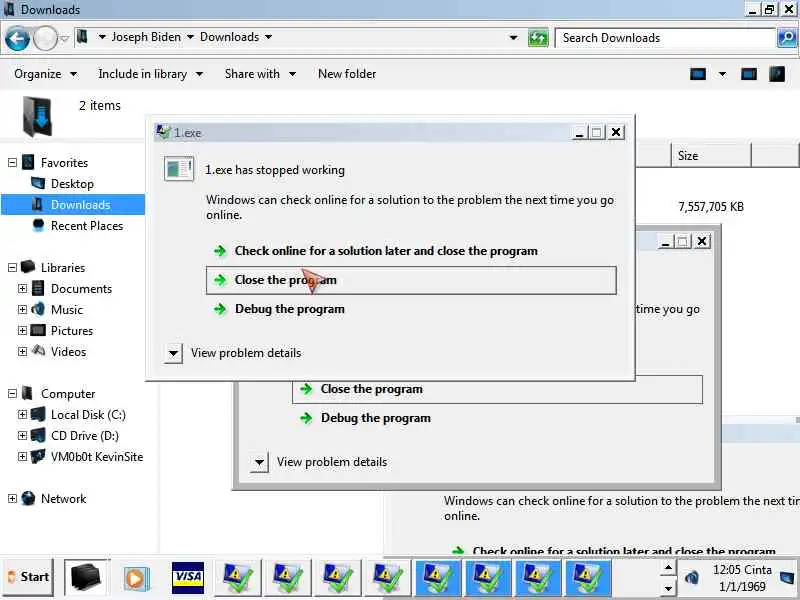This screenshot has width=800, height=600.
Task: Expand the Documents library
Action: pyautogui.click(x=22, y=288)
